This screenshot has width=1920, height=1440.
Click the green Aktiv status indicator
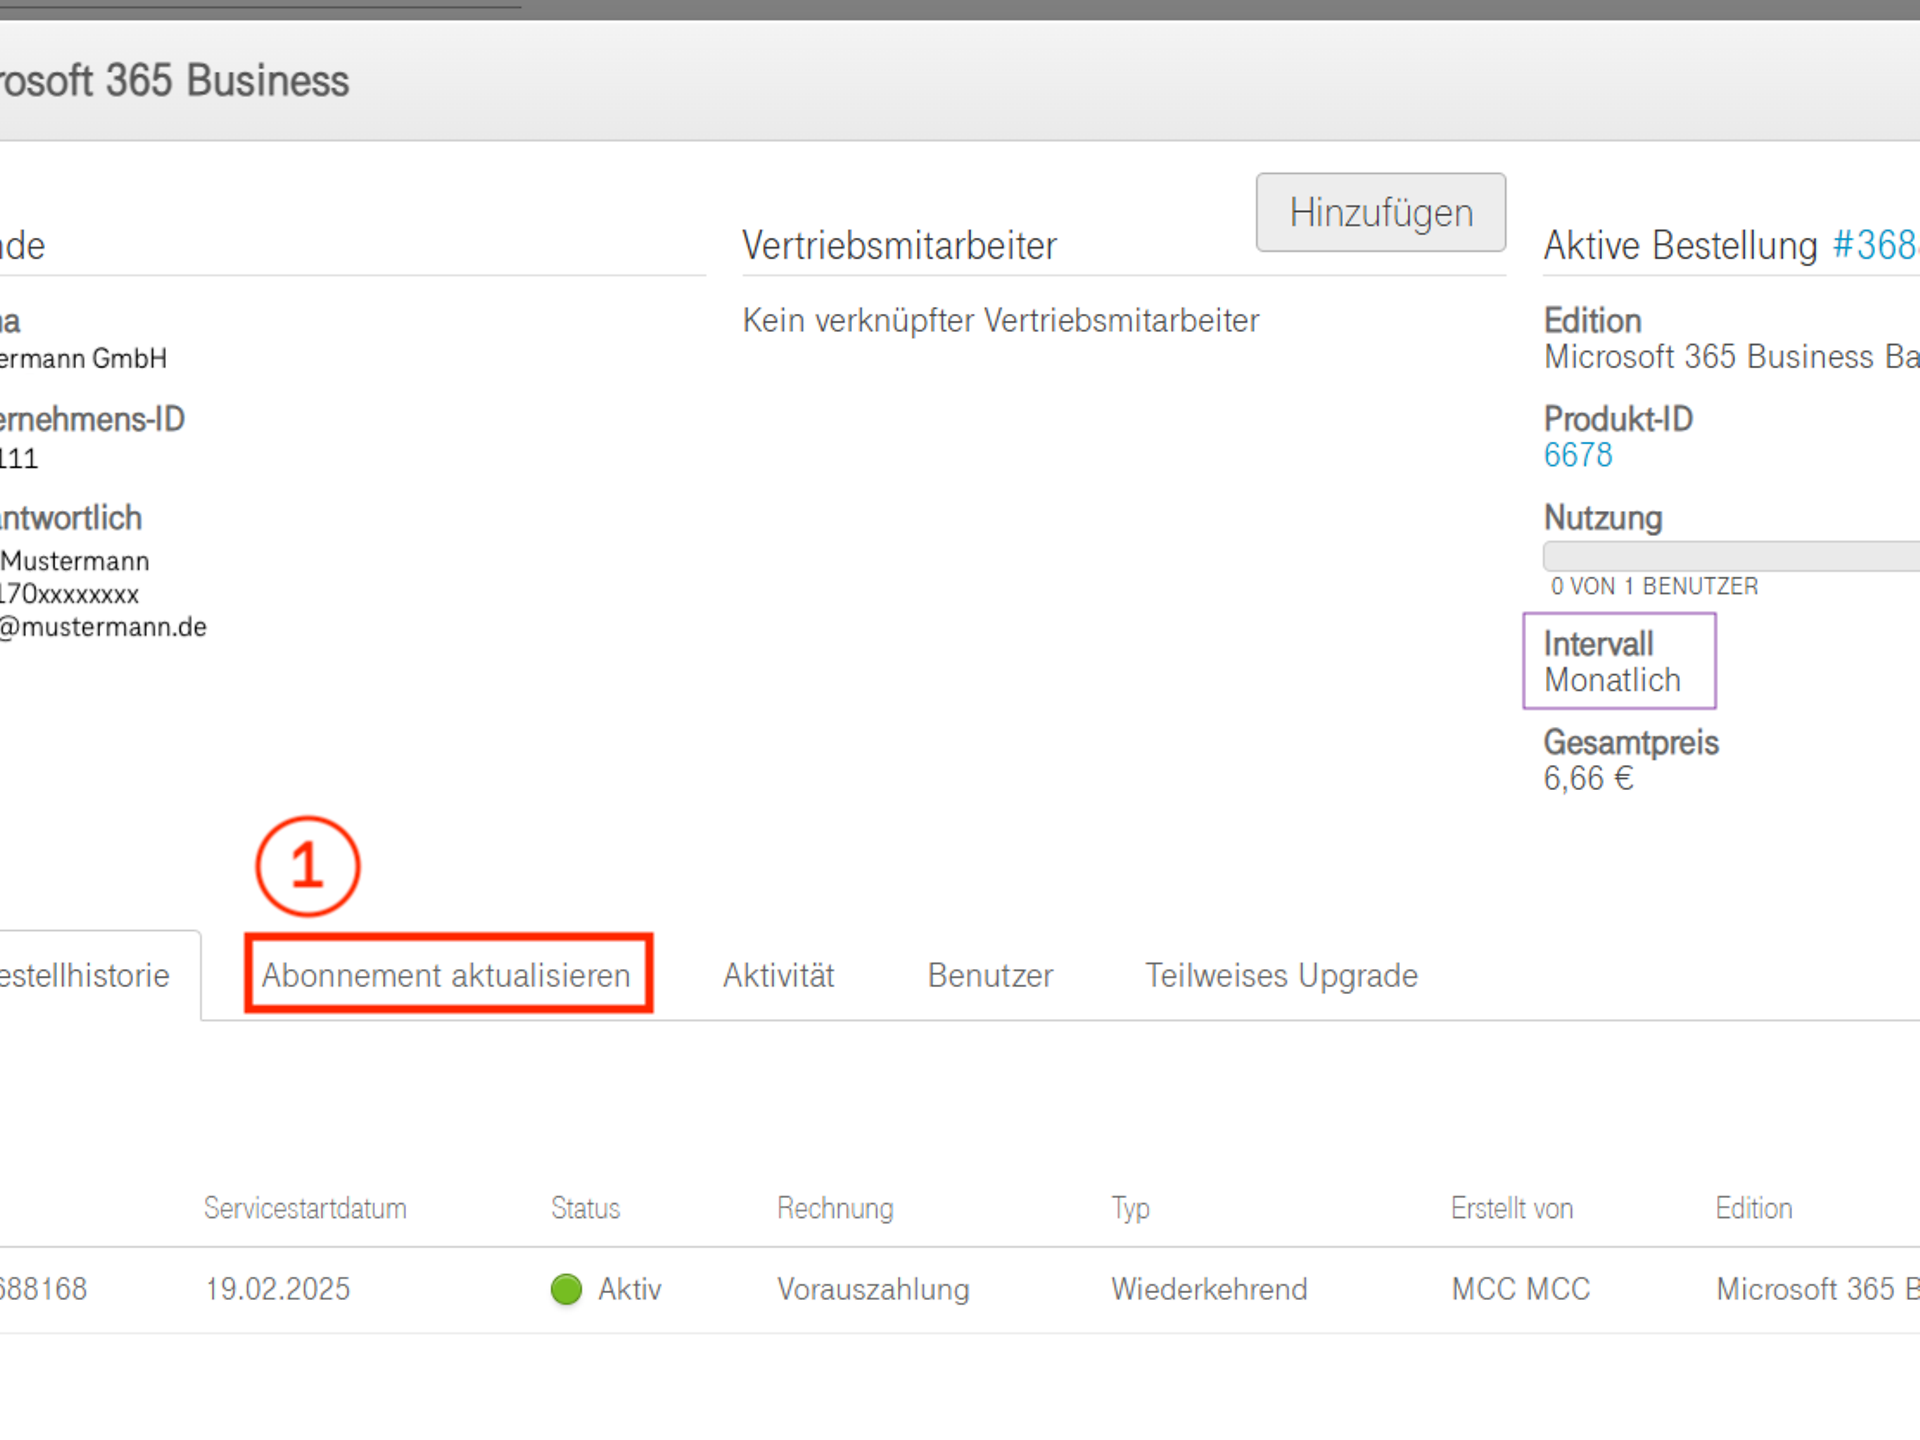(565, 1290)
